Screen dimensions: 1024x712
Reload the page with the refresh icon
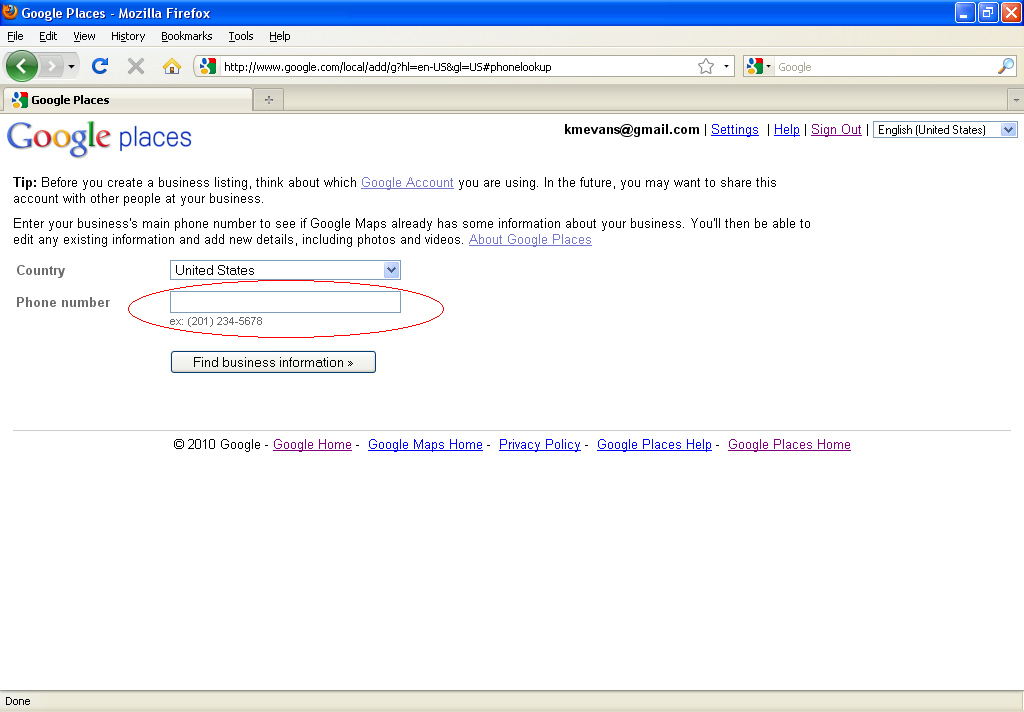[x=100, y=66]
